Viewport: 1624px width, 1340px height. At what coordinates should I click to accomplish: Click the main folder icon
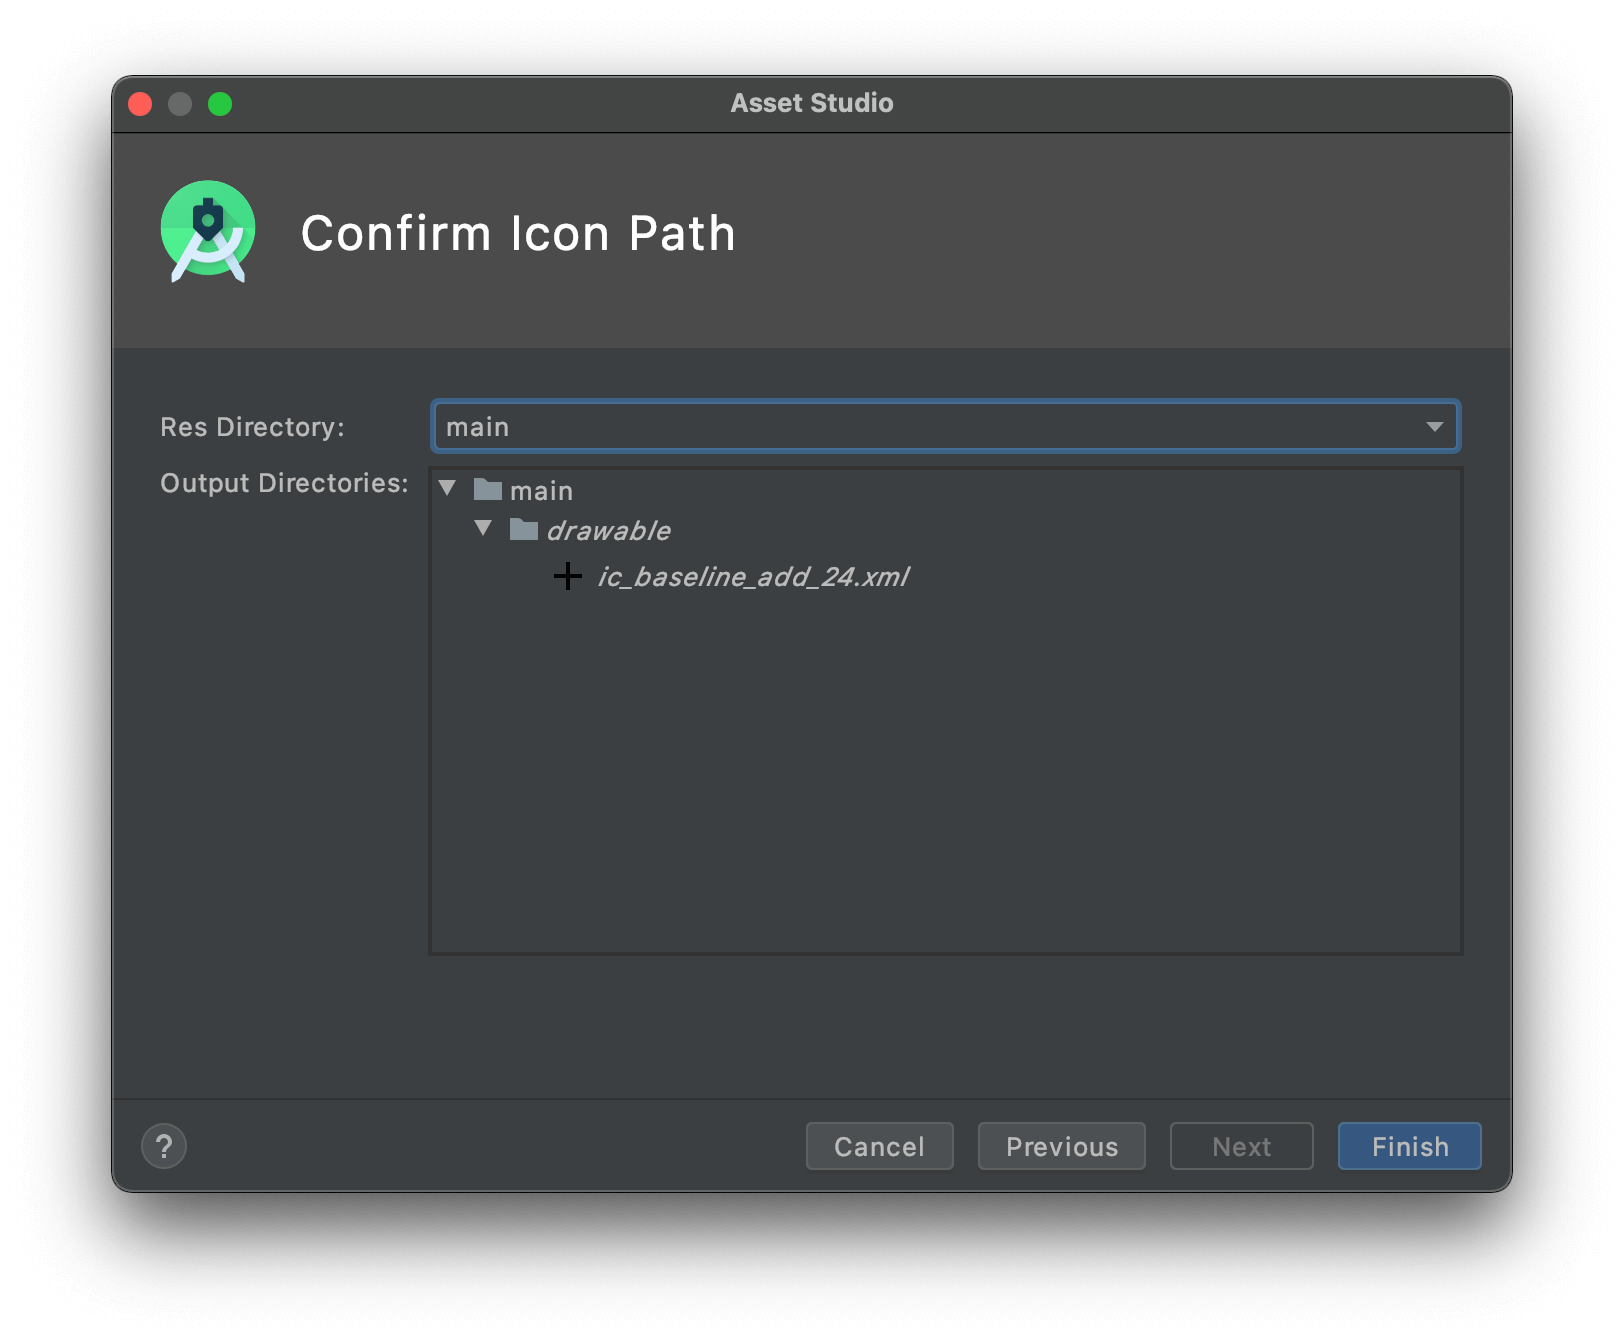click(x=487, y=490)
